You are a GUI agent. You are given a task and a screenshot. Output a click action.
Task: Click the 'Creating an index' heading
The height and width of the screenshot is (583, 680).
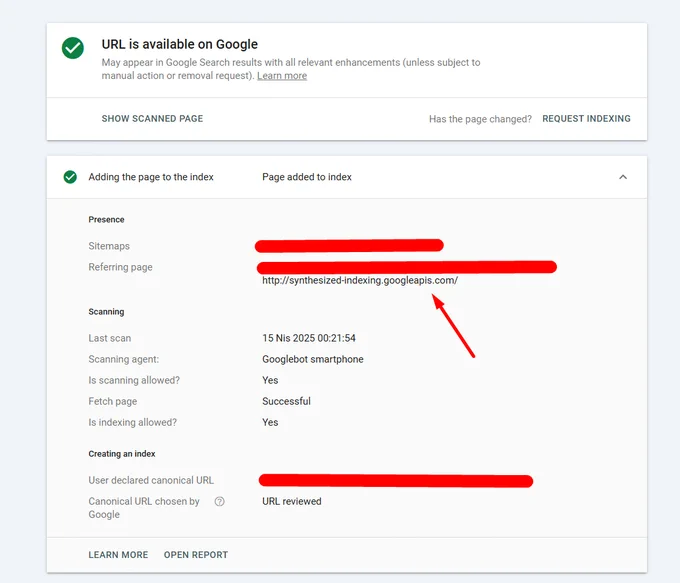tap(122, 454)
